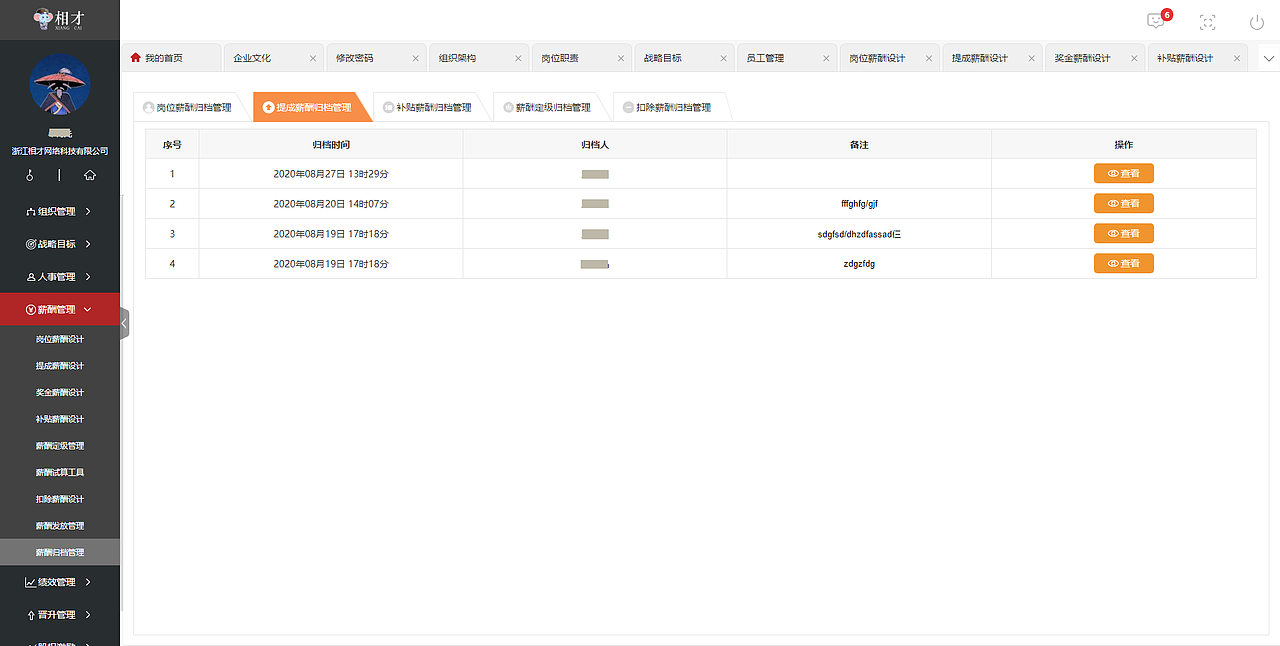Expand the 组织管理 menu chevron
Screen dimensions: 1280x646
89,211
